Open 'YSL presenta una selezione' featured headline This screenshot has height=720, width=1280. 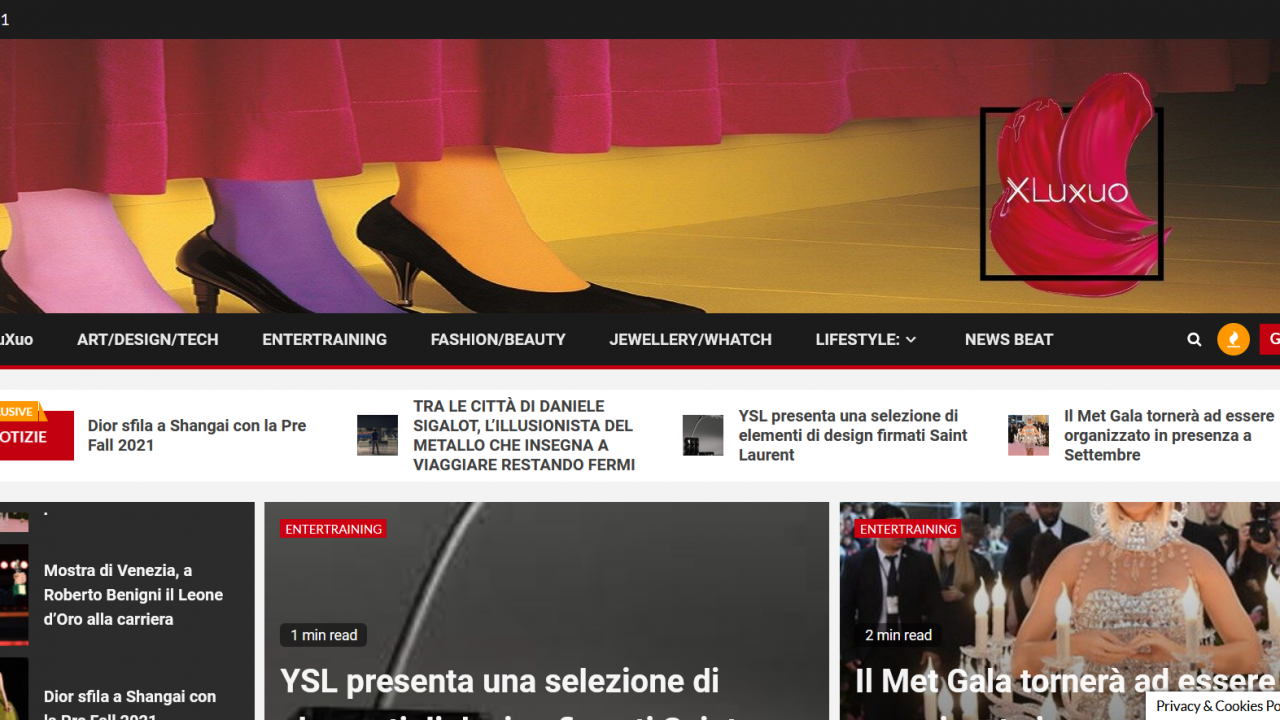click(x=499, y=682)
